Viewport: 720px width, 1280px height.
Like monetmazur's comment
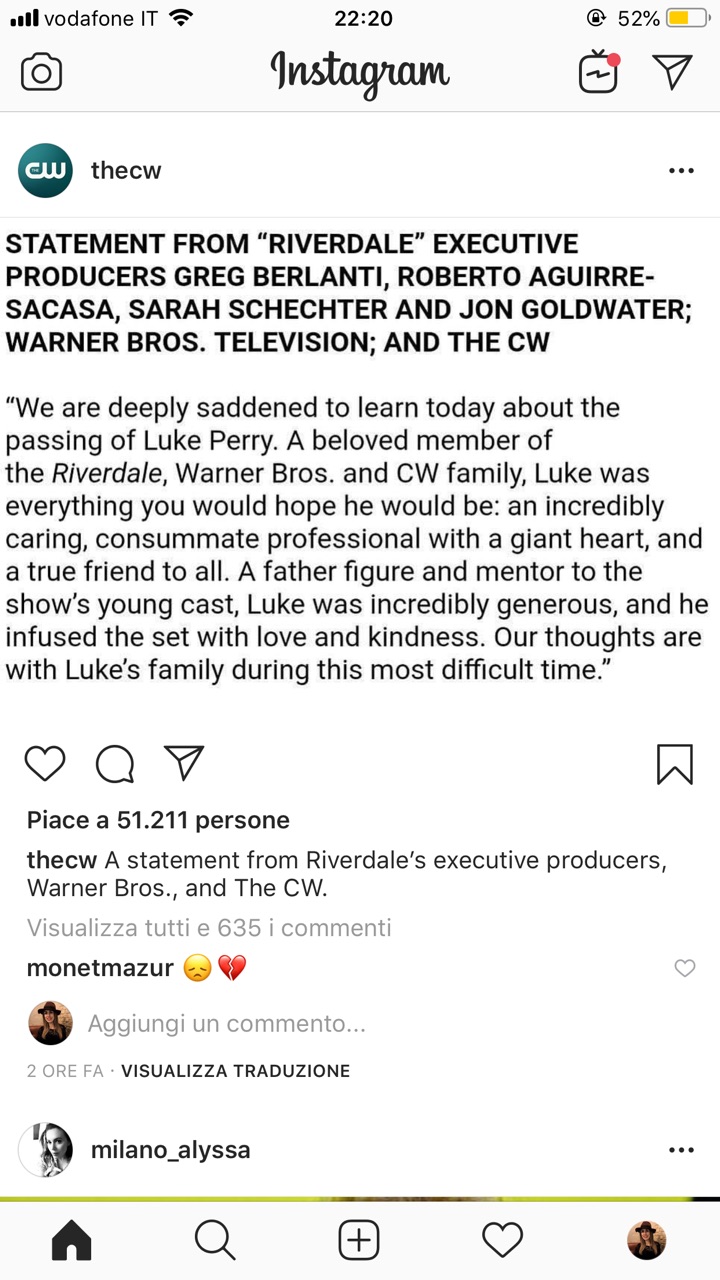[x=685, y=968]
